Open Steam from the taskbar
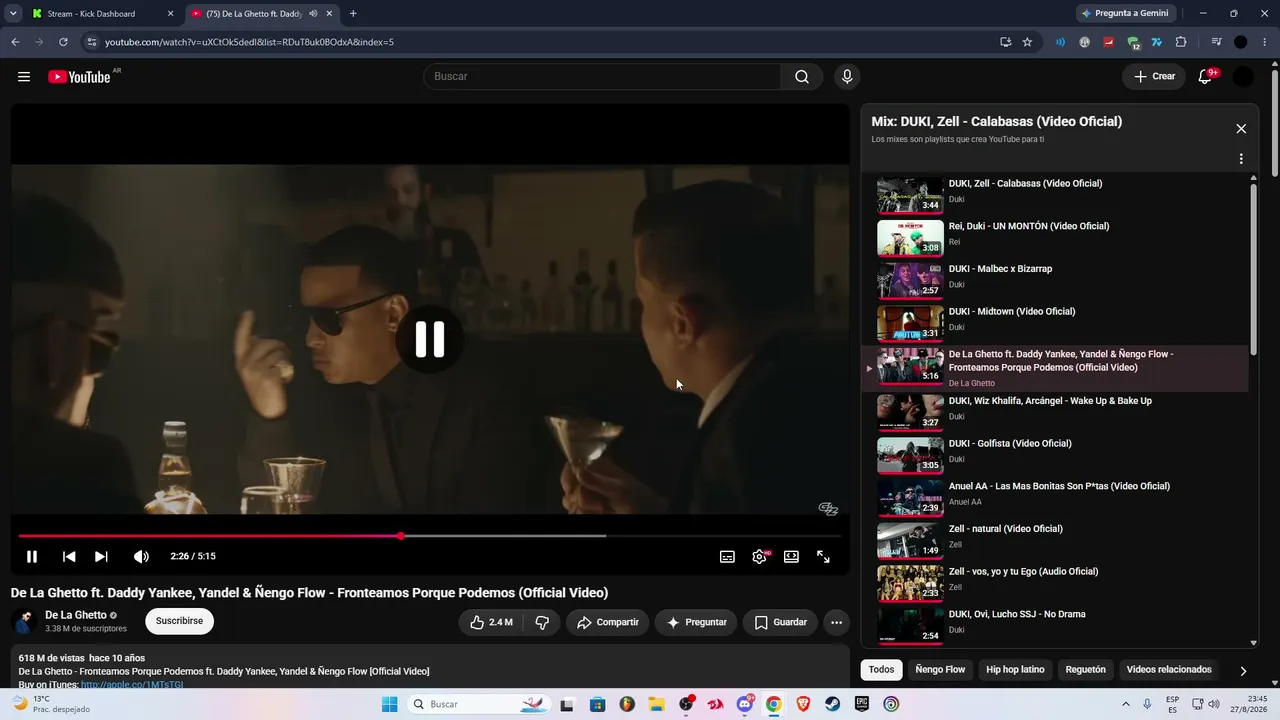This screenshot has height=720, width=1280. (832, 704)
